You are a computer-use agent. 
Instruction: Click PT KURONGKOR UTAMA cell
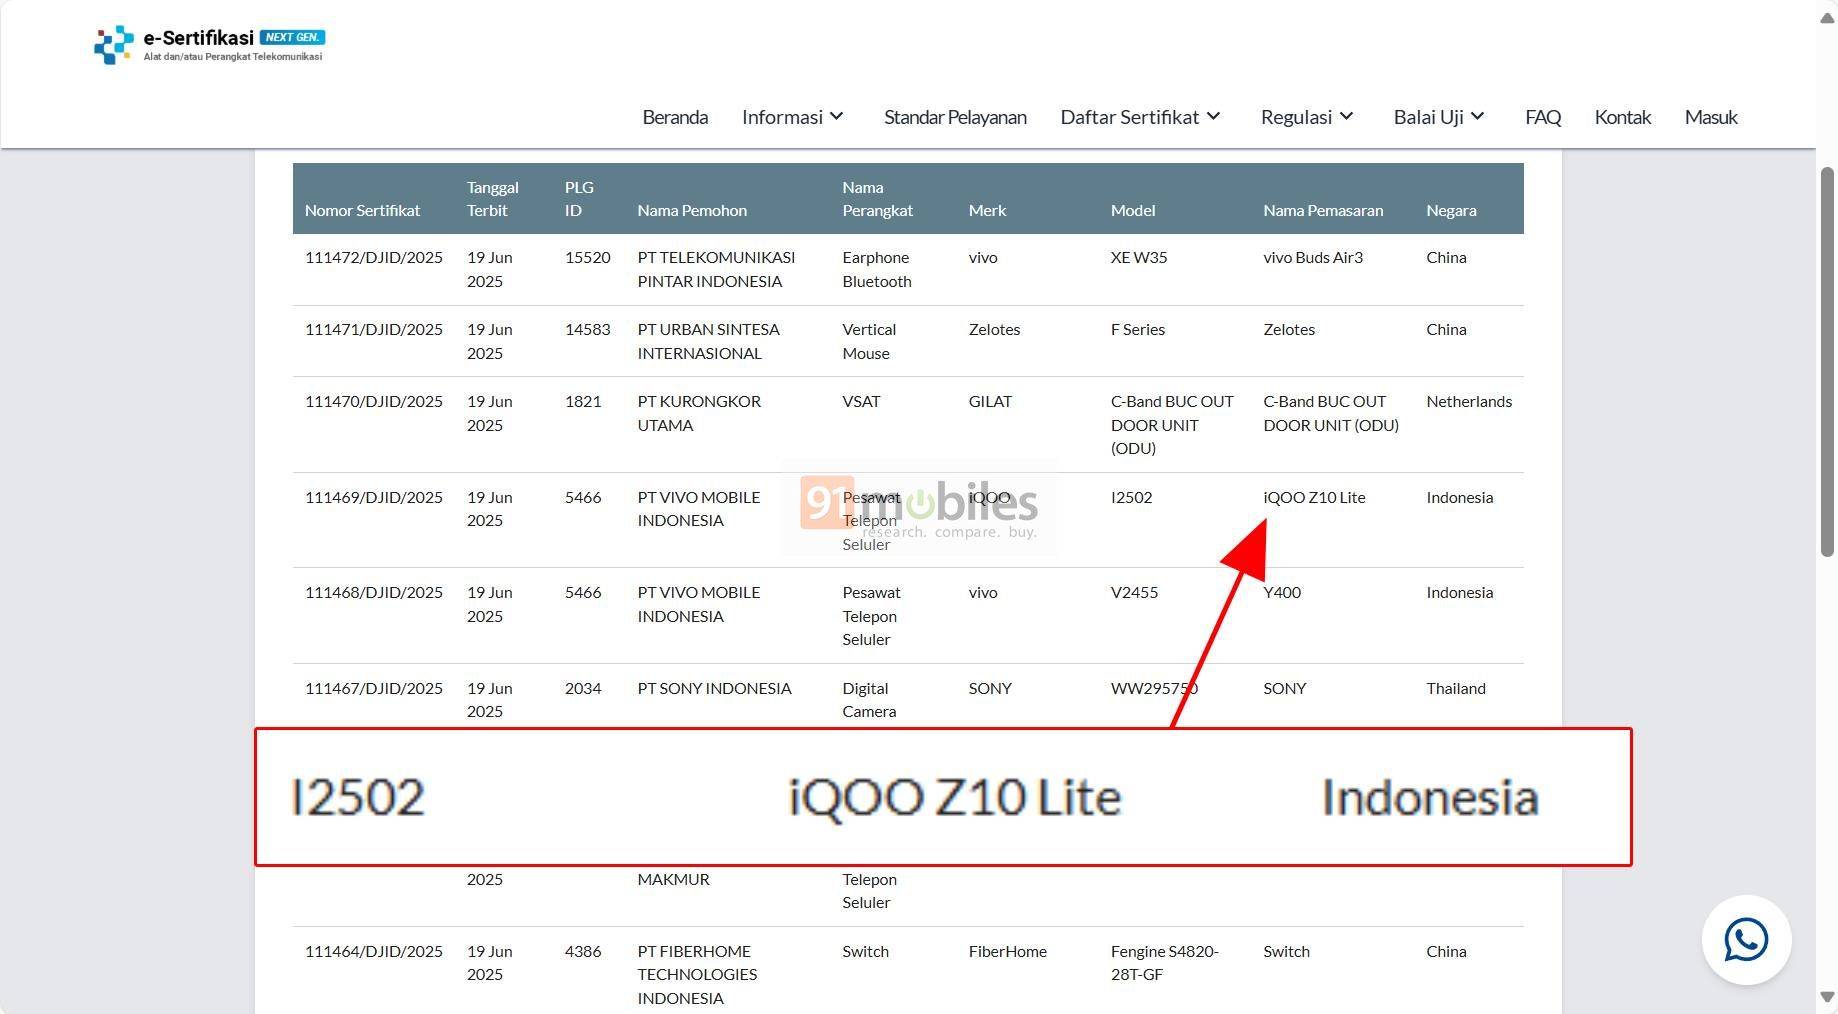699,413
